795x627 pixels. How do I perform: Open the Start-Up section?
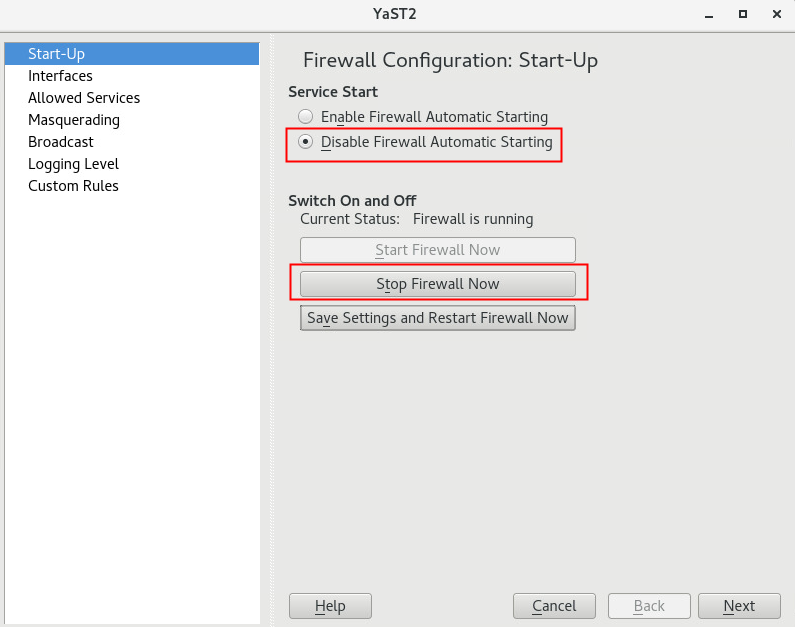coord(56,54)
